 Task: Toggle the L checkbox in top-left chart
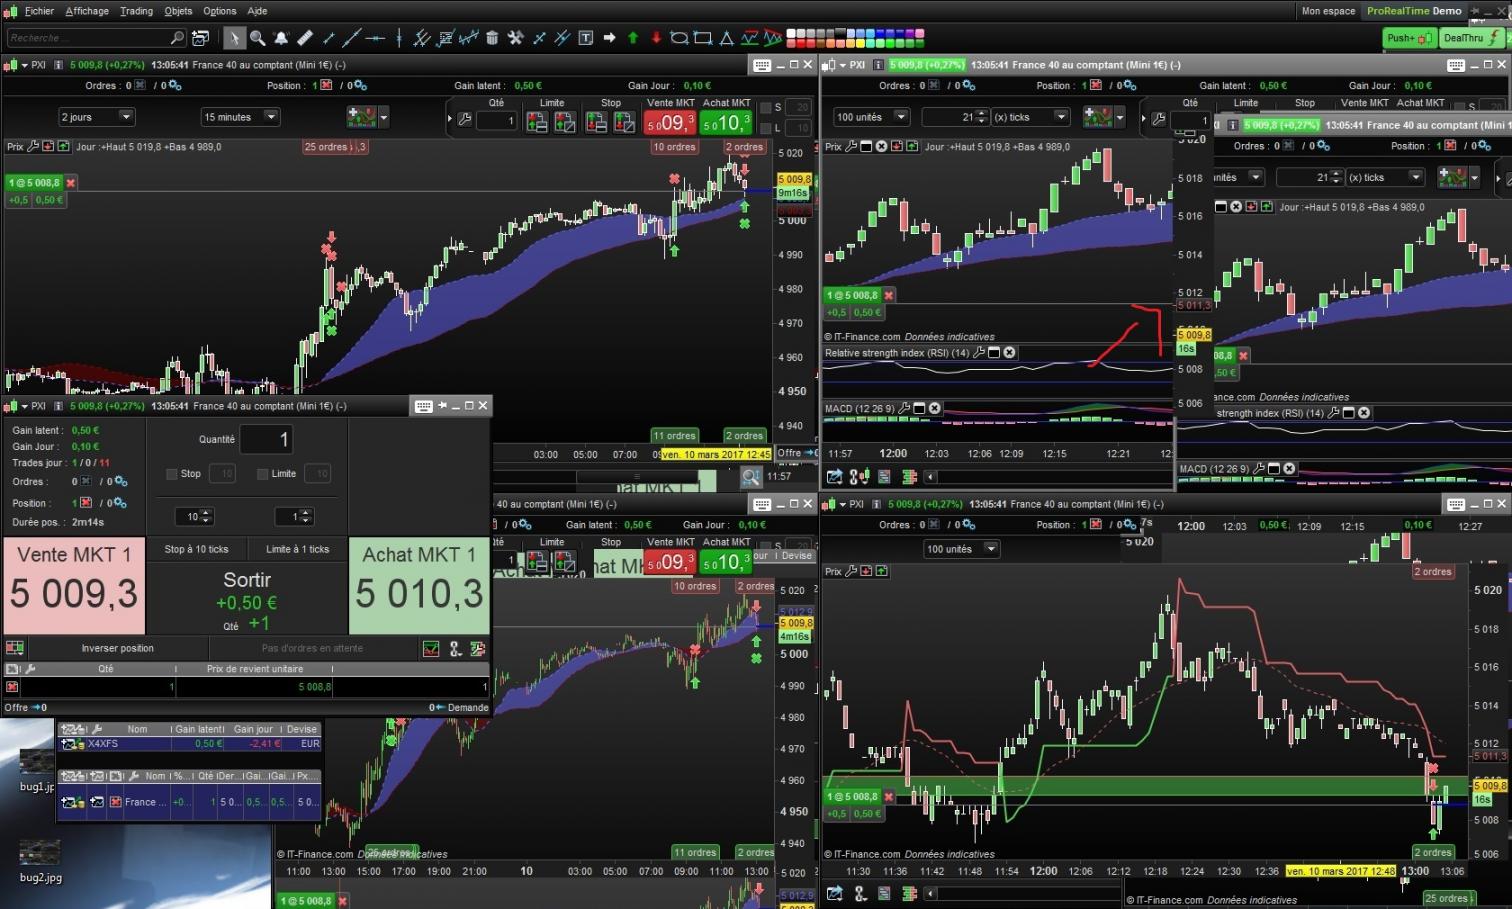pos(765,128)
